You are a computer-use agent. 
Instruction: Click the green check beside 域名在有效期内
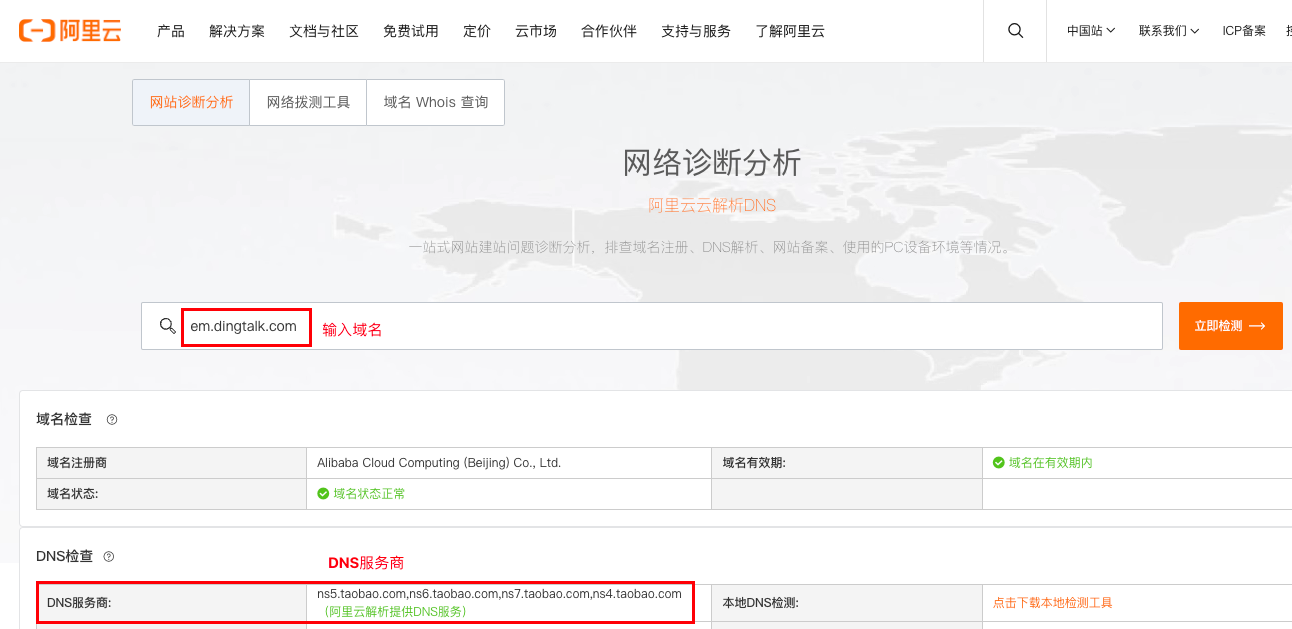(x=999, y=463)
